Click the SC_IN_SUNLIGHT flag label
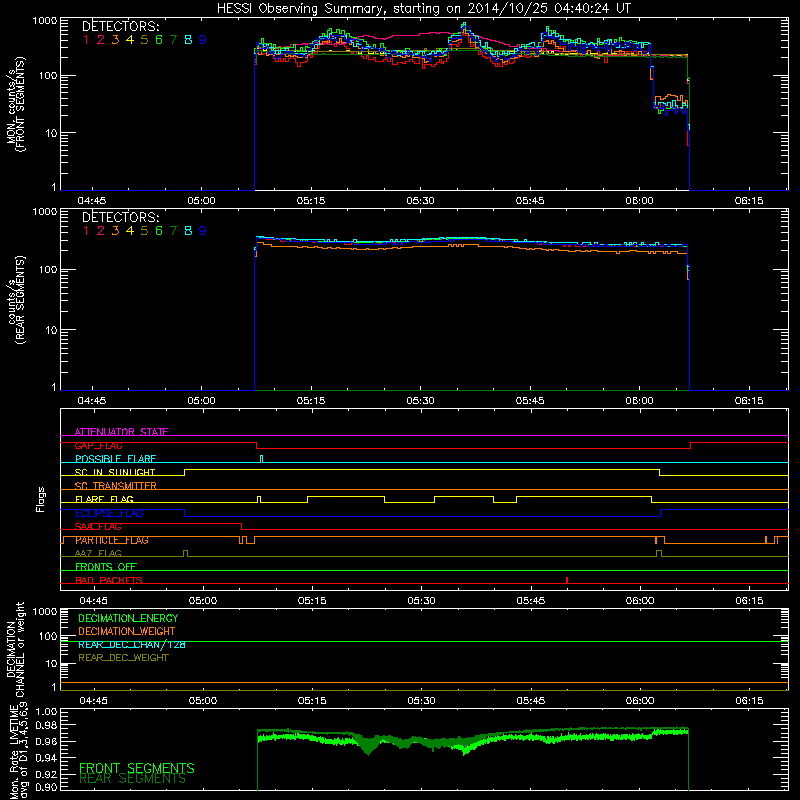Viewport: 800px width, 800px height. [x=115, y=472]
